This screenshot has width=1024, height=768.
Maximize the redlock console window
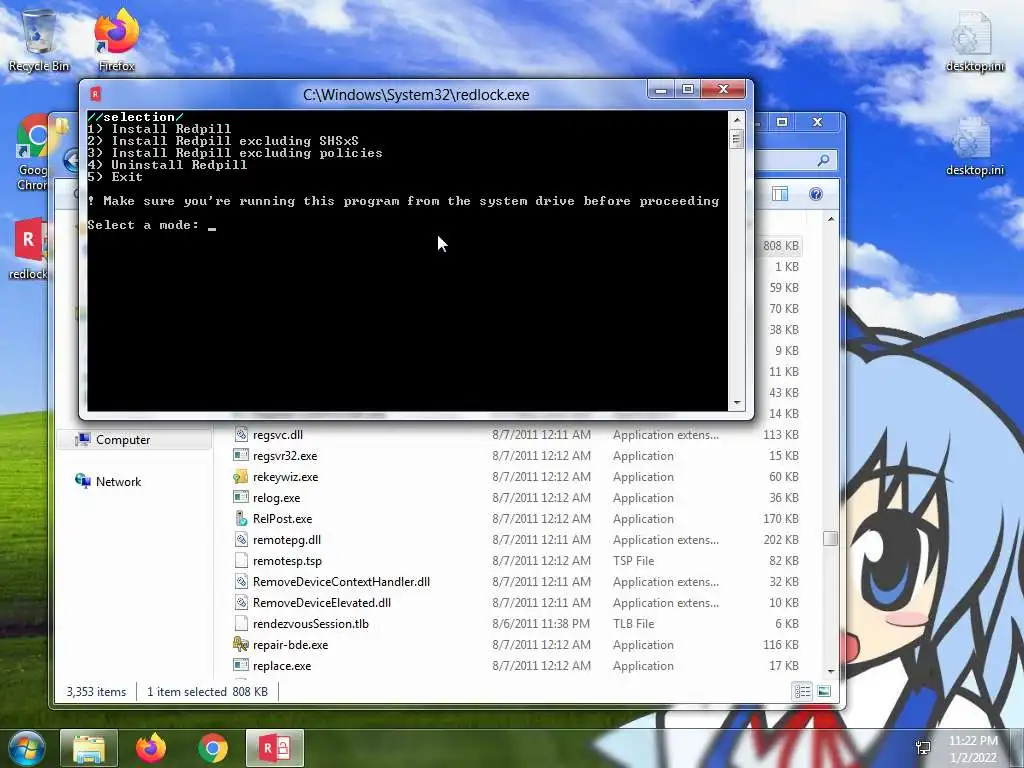point(688,89)
